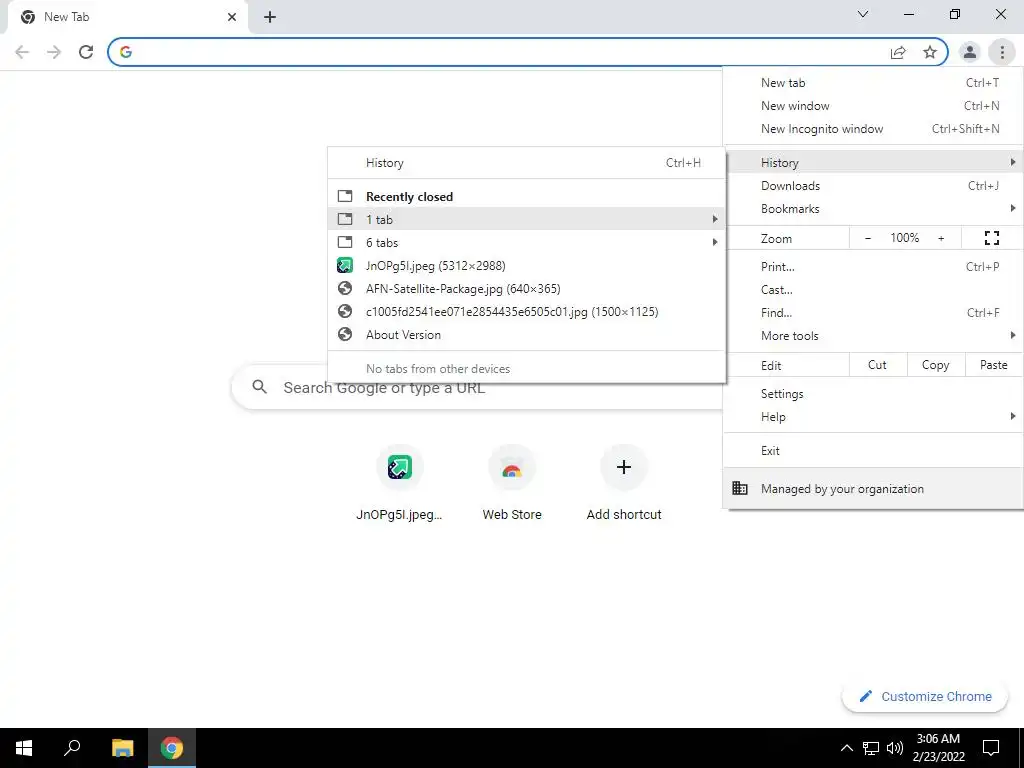
Task: Select Find... from the menu
Action: tap(873, 312)
